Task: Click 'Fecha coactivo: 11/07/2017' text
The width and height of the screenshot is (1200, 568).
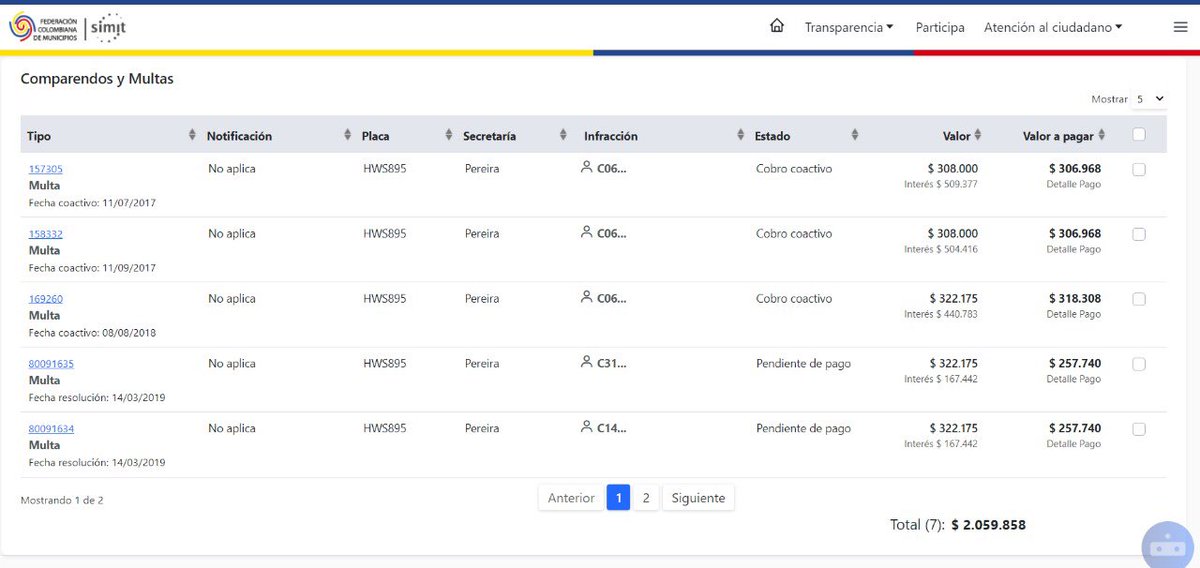Action: (x=92, y=203)
